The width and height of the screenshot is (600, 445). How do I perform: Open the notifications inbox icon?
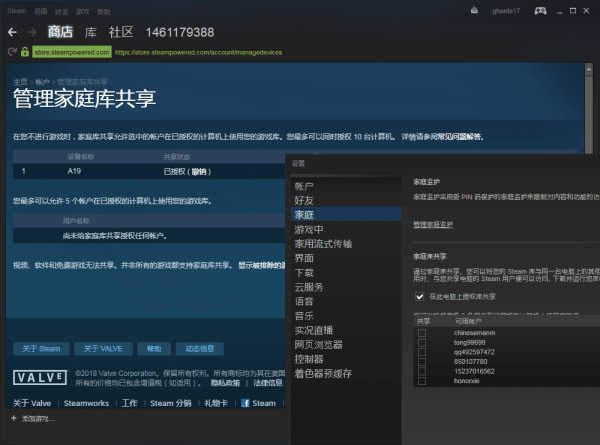(x=474, y=10)
